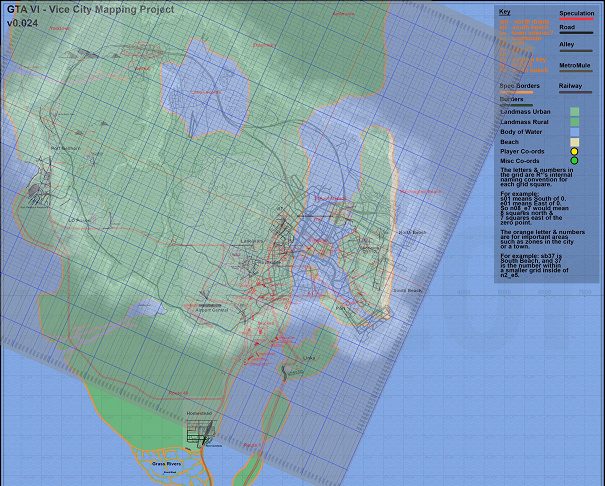This screenshot has height=486, width=605.
Task: Click the Landmass Rural swatch in key
Action: (575, 122)
